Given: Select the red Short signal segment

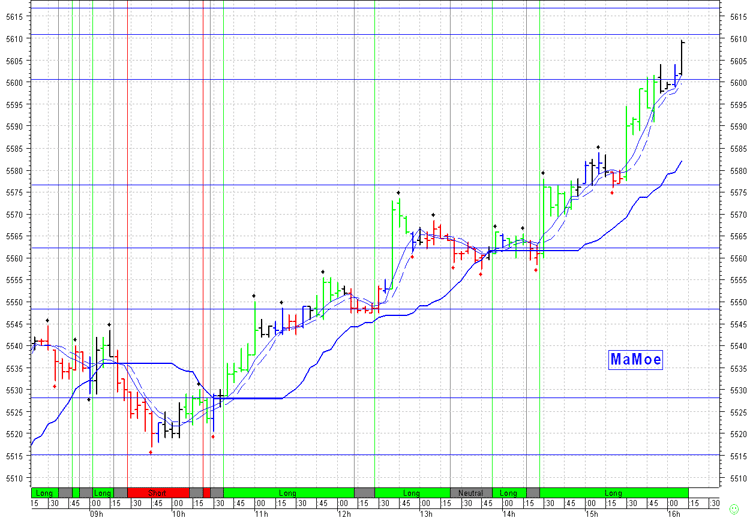Looking at the screenshot, I should 158,493.
